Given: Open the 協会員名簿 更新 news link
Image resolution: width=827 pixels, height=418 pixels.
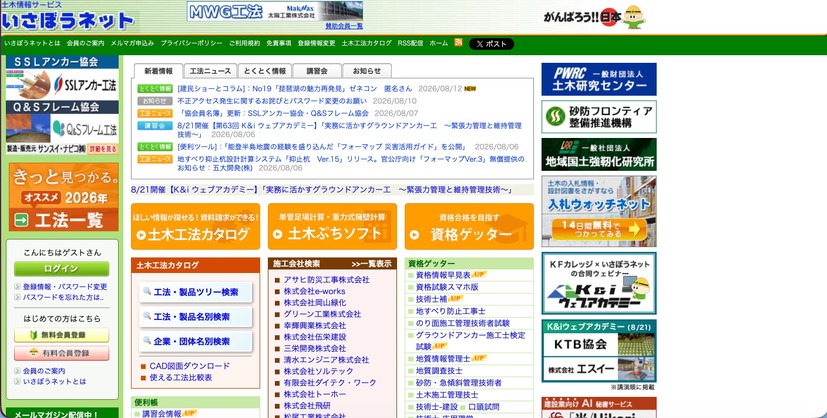Looking at the screenshot, I should point(273,113).
